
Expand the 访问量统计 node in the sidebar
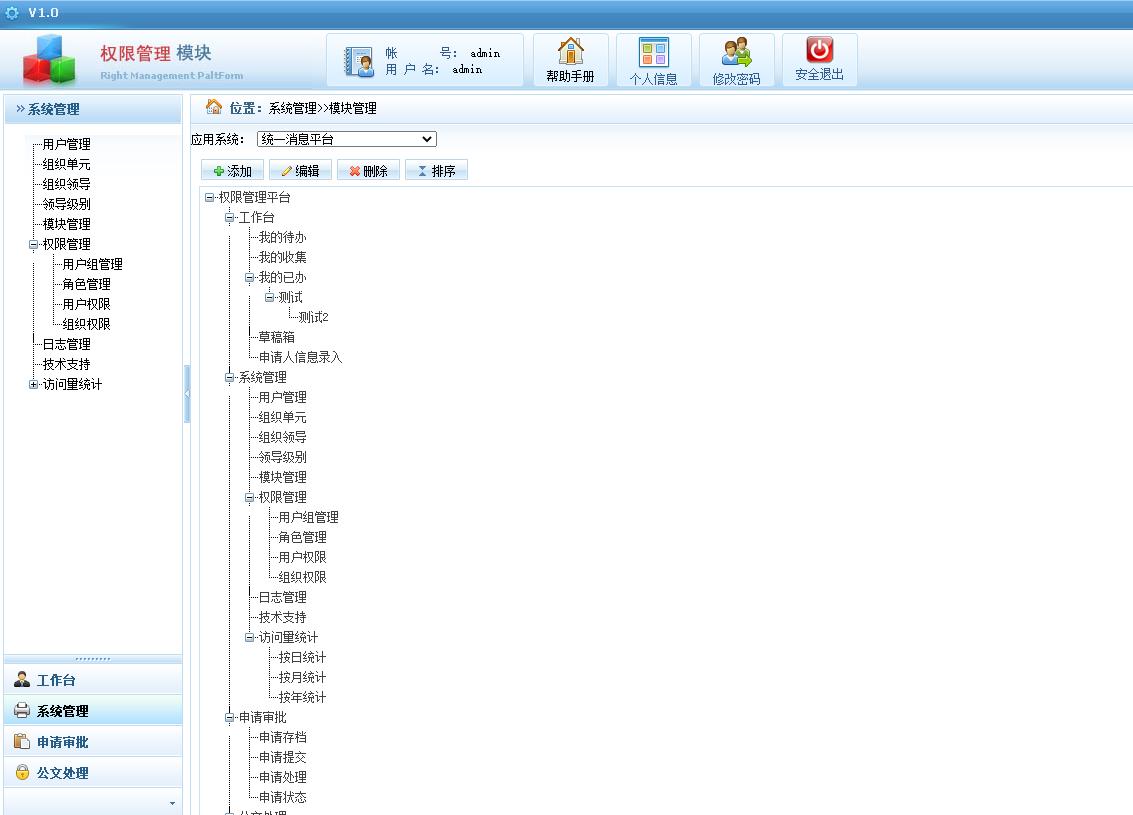(33, 383)
